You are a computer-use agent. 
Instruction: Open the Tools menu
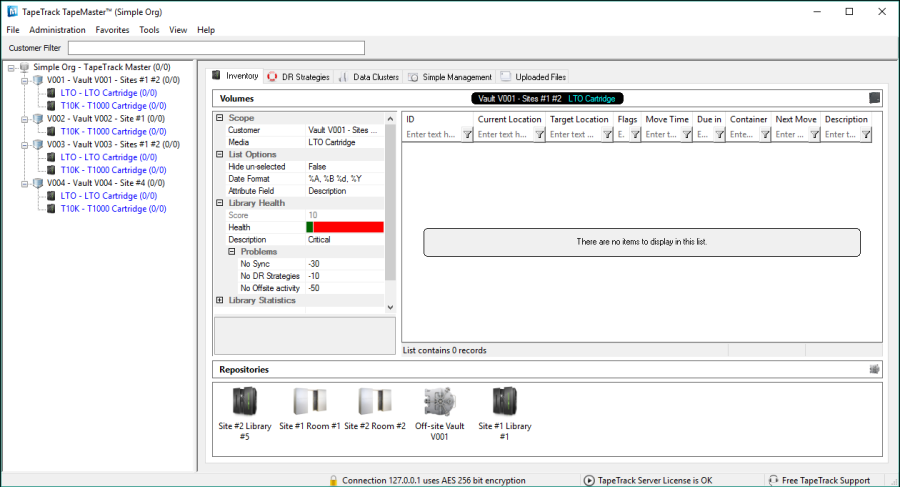click(x=149, y=30)
